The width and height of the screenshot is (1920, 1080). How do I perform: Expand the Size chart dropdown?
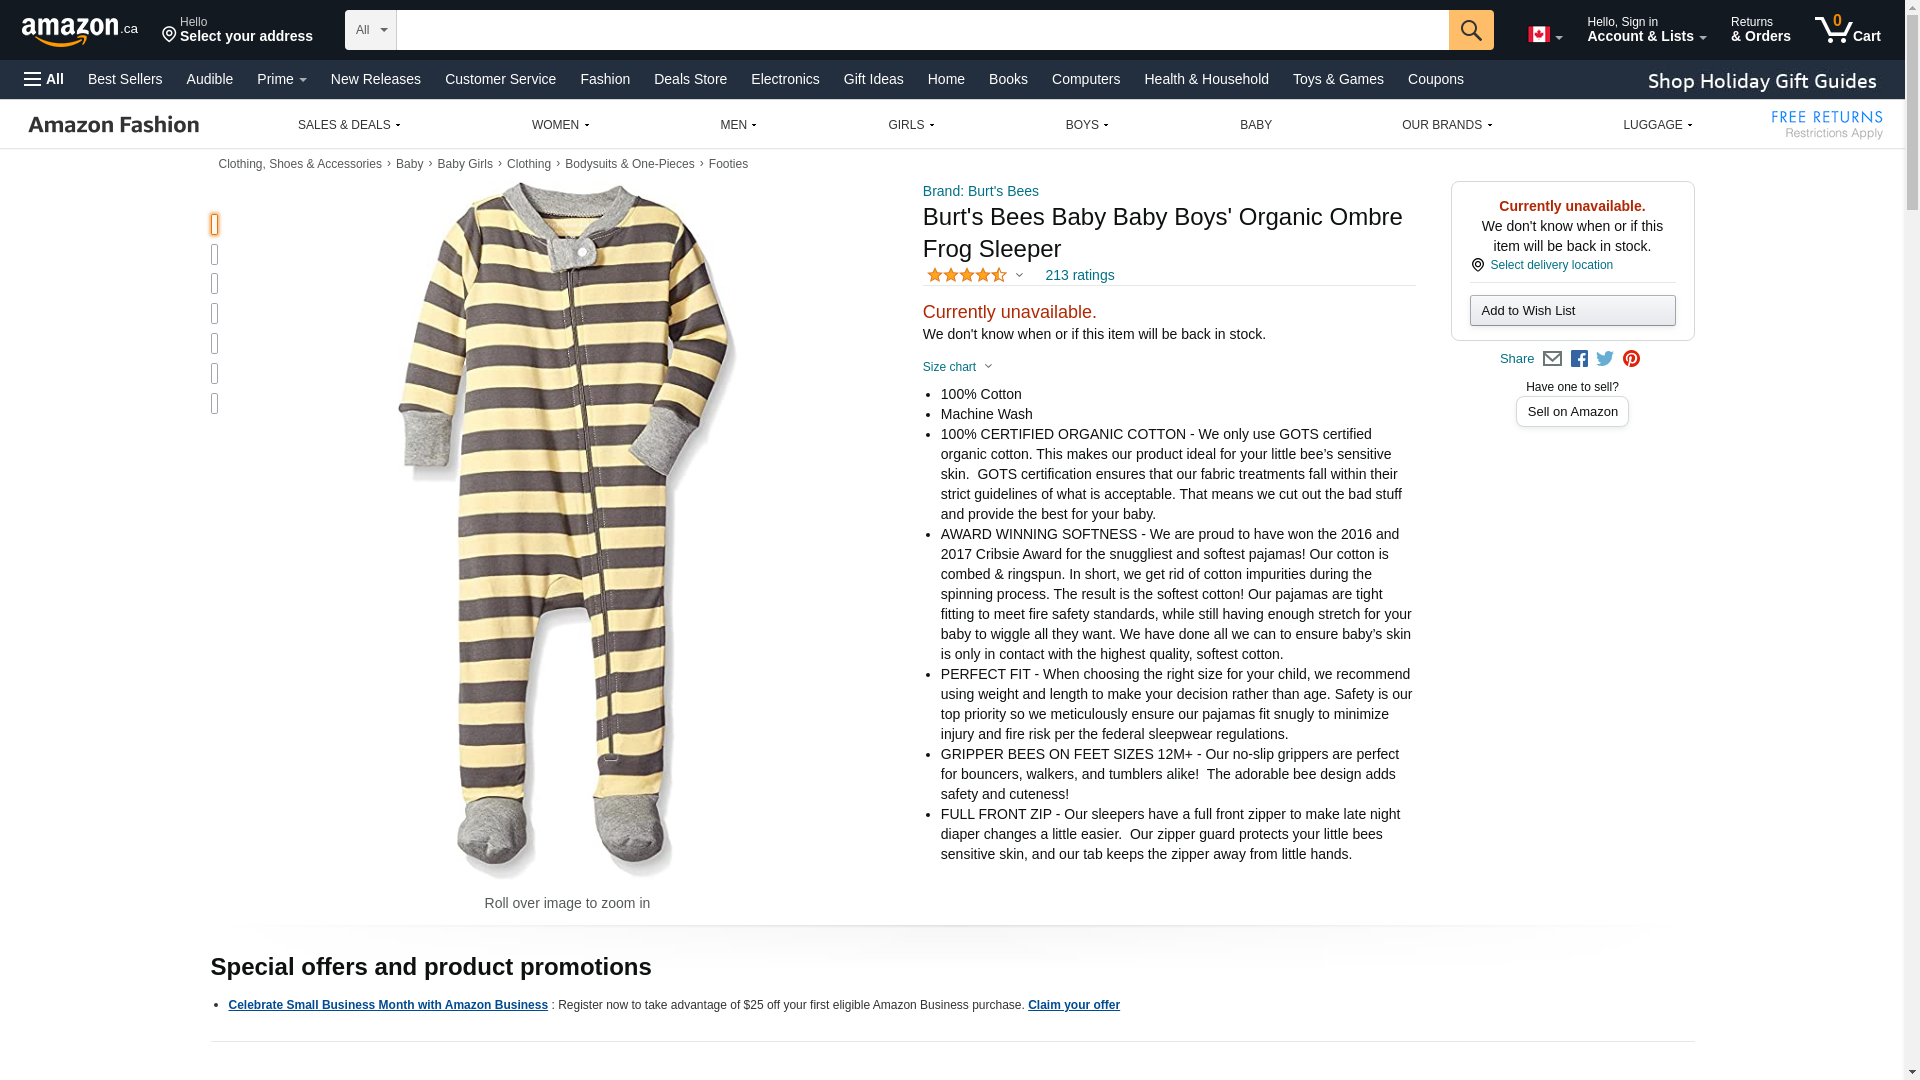[x=957, y=367]
